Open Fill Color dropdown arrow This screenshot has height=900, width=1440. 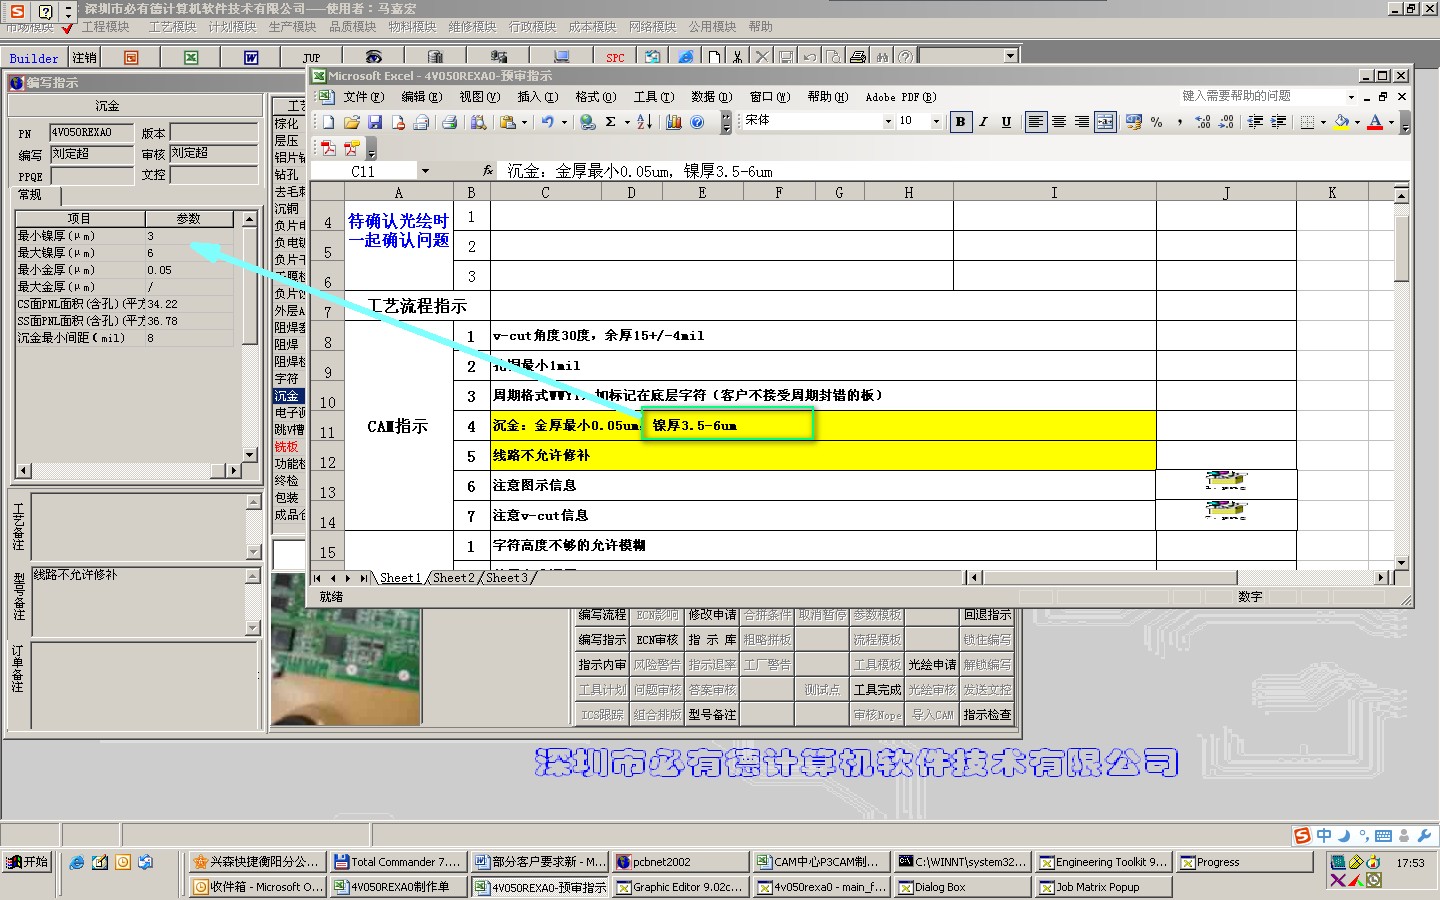click(1357, 122)
